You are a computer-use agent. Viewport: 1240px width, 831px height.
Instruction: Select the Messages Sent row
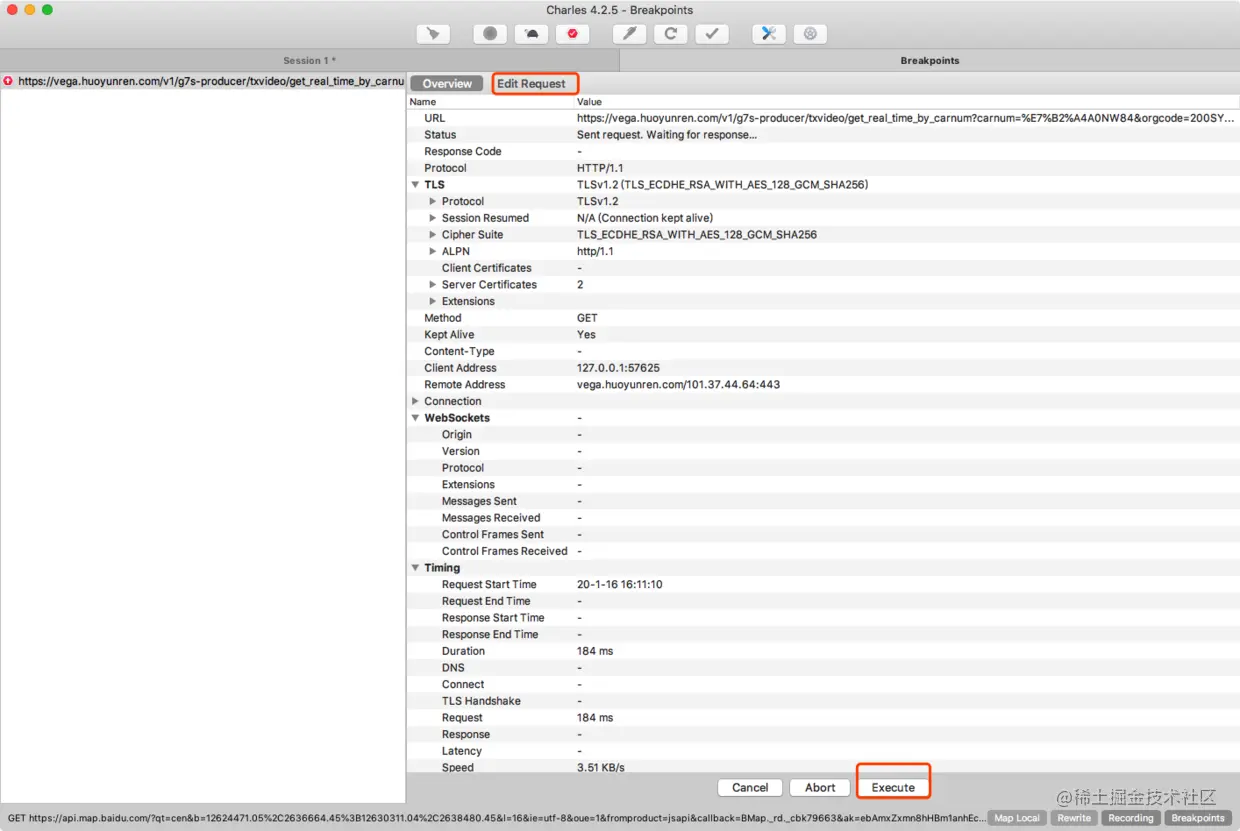coord(823,501)
